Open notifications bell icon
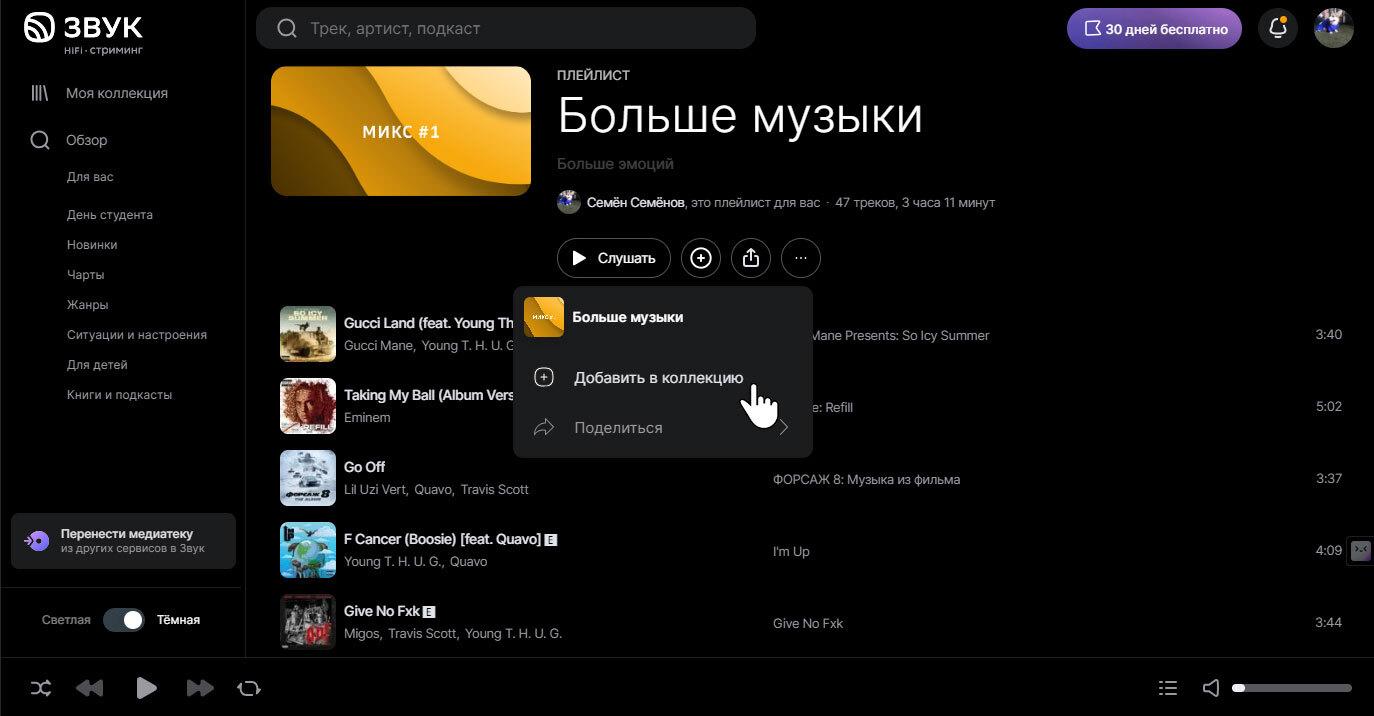Screen dimensions: 1374x716 coord(1278,29)
